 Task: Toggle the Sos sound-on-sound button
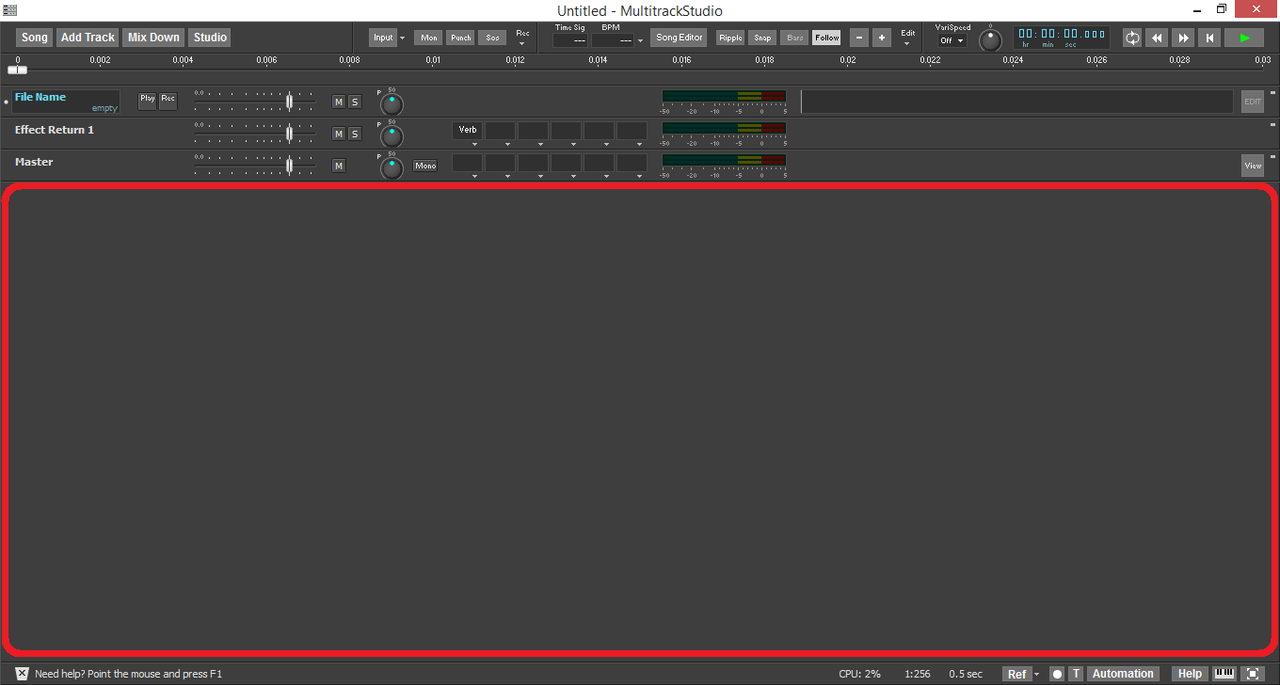492,37
